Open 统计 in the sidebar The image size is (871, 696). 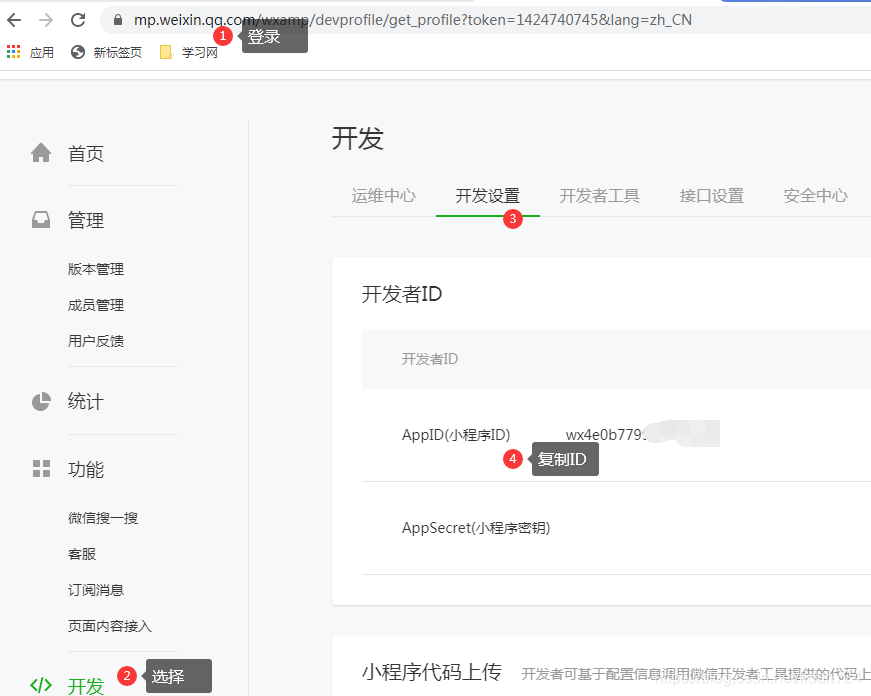(x=86, y=401)
